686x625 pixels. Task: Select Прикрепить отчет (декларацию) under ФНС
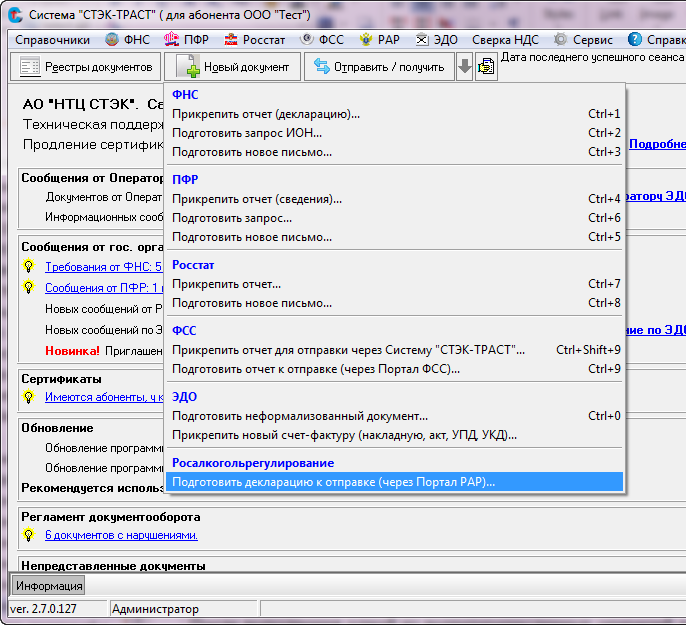coord(395,114)
